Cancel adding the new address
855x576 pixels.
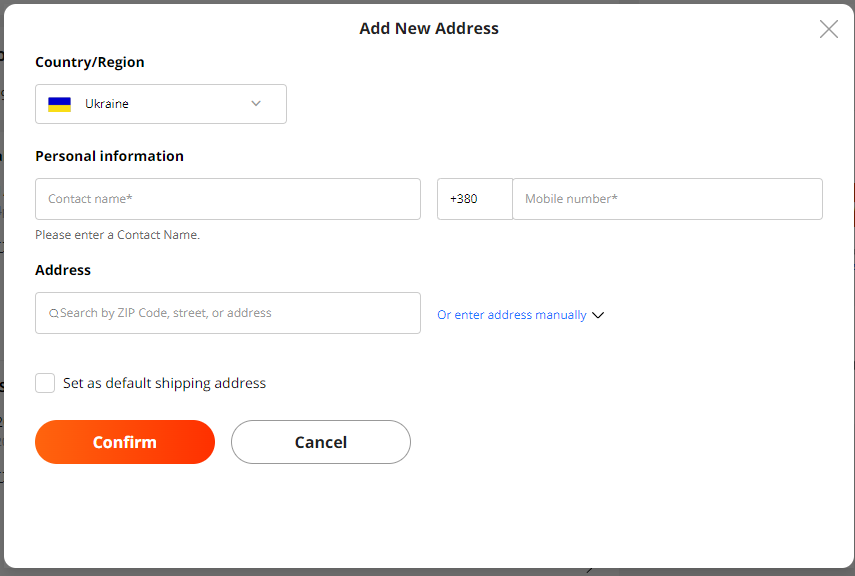pos(320,442)
